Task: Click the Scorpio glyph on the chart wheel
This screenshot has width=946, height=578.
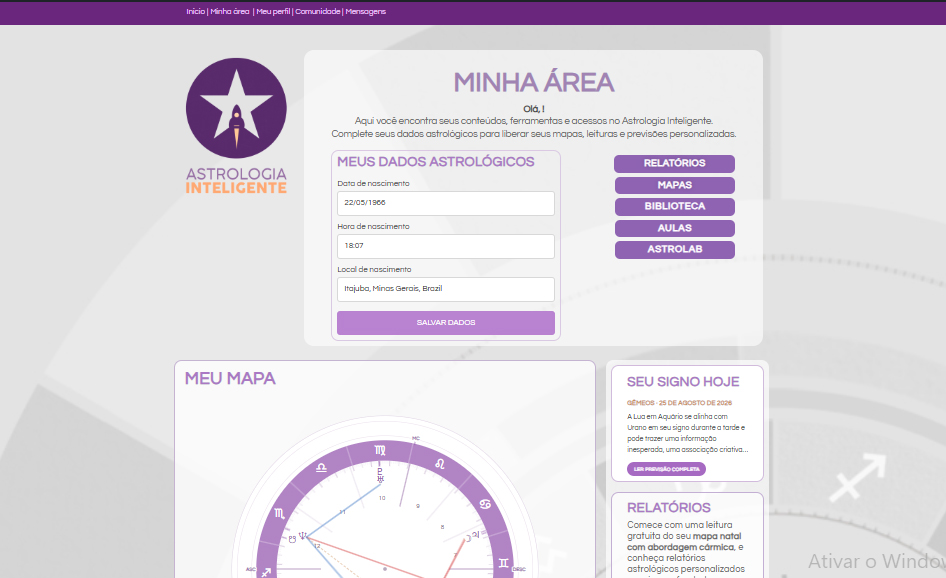Action: pyautogui.click(x=279, y=513)
